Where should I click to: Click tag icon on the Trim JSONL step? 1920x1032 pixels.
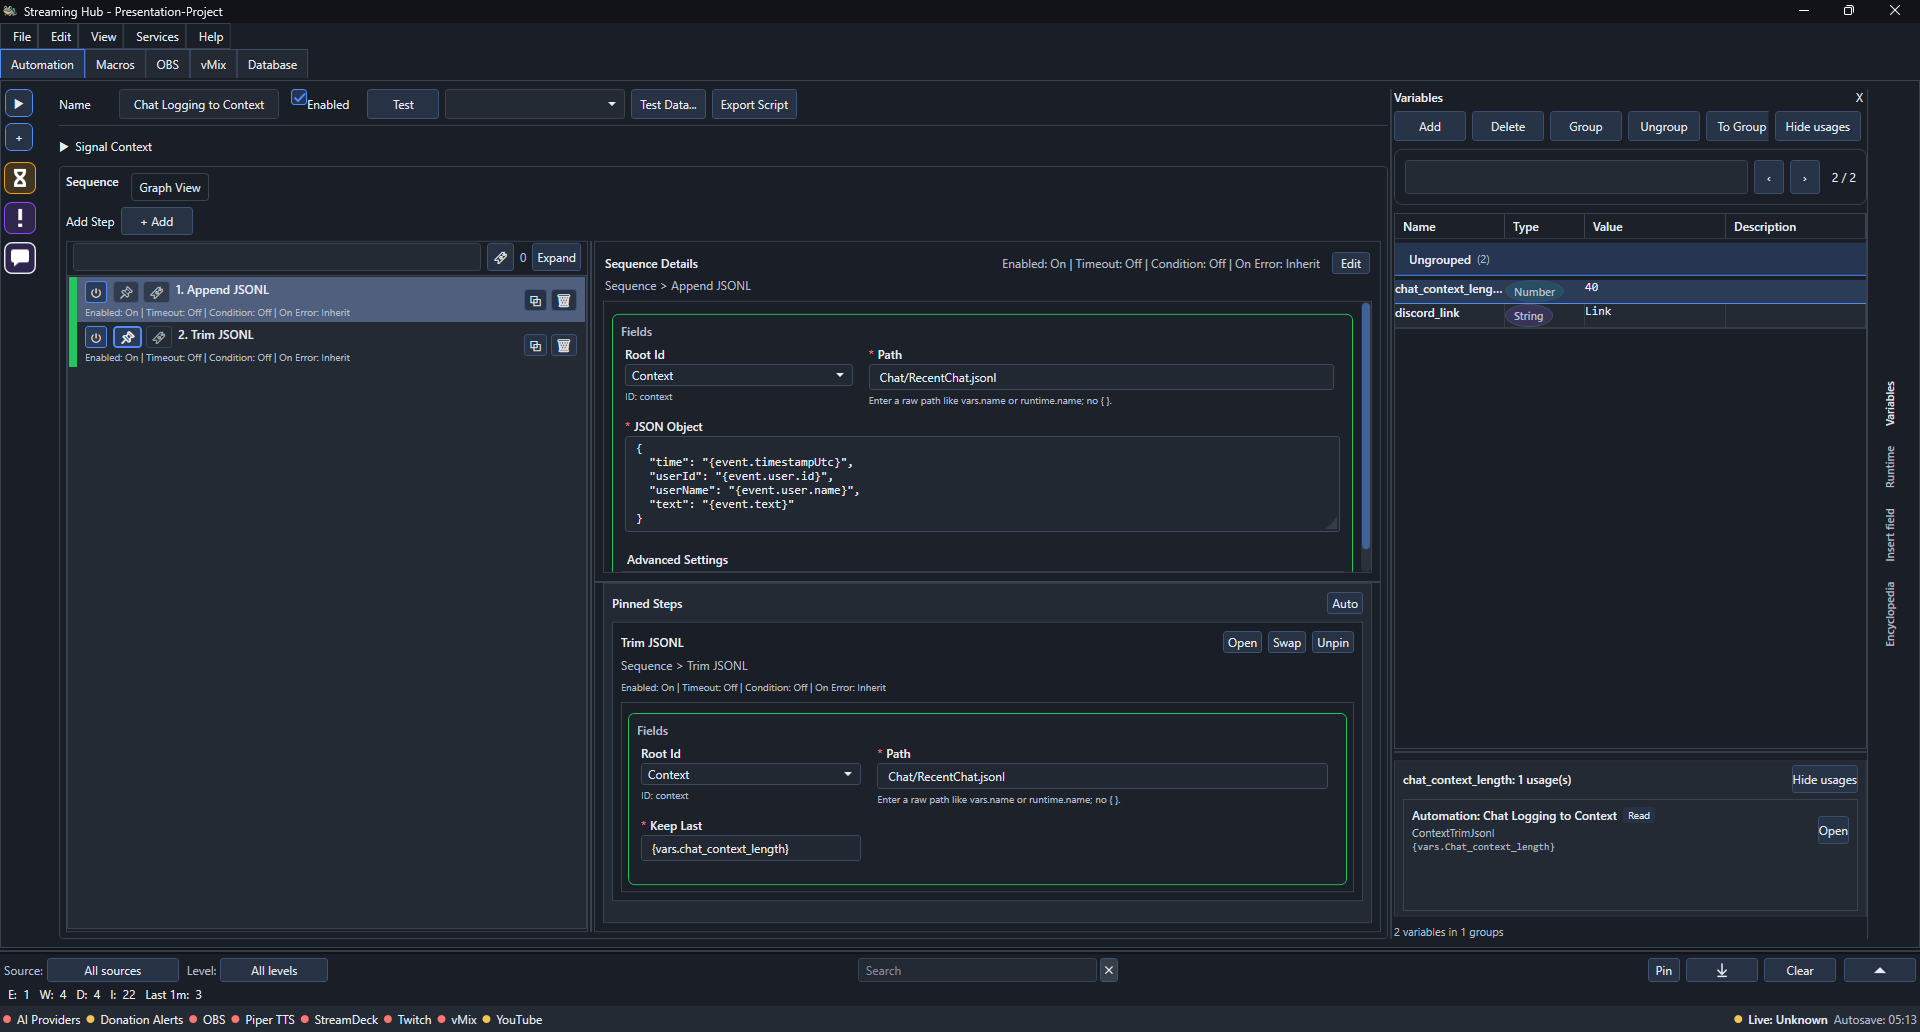(x=159, y=337)
